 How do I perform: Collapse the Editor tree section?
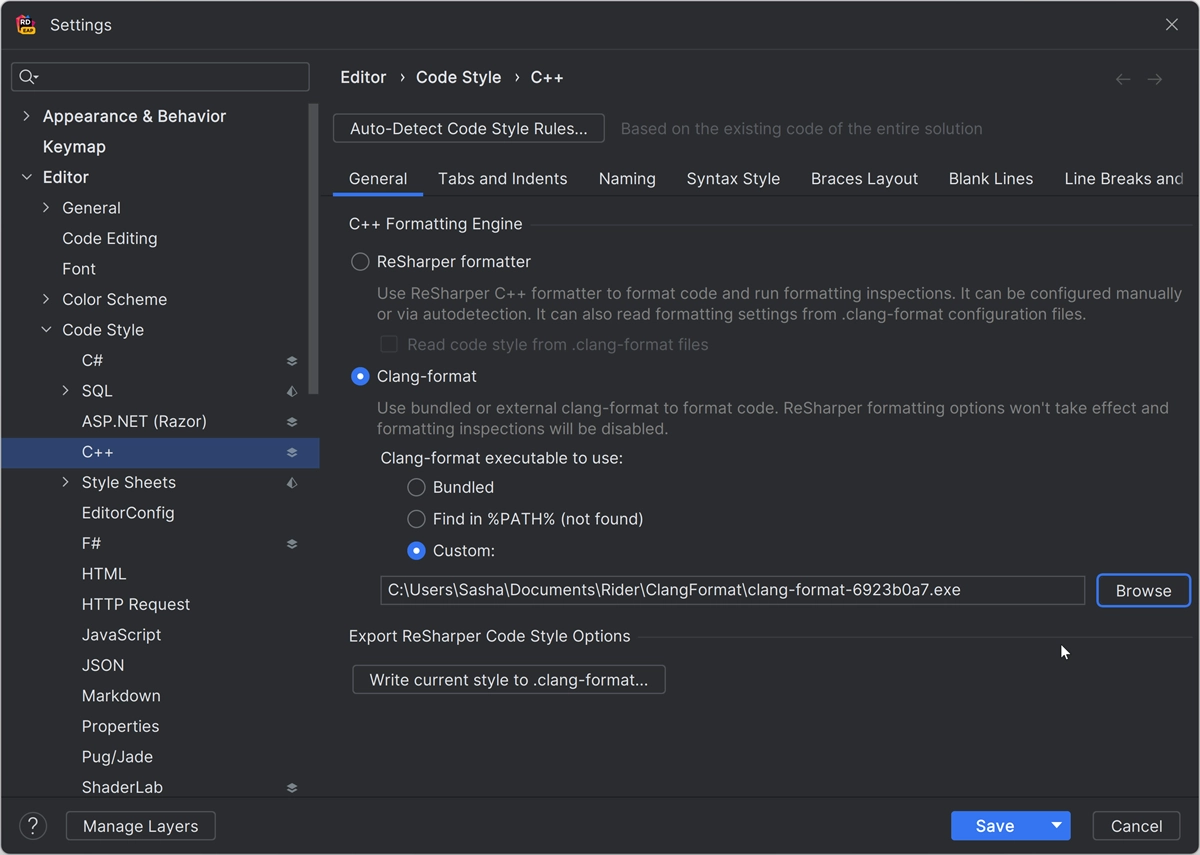coord(26,177)
